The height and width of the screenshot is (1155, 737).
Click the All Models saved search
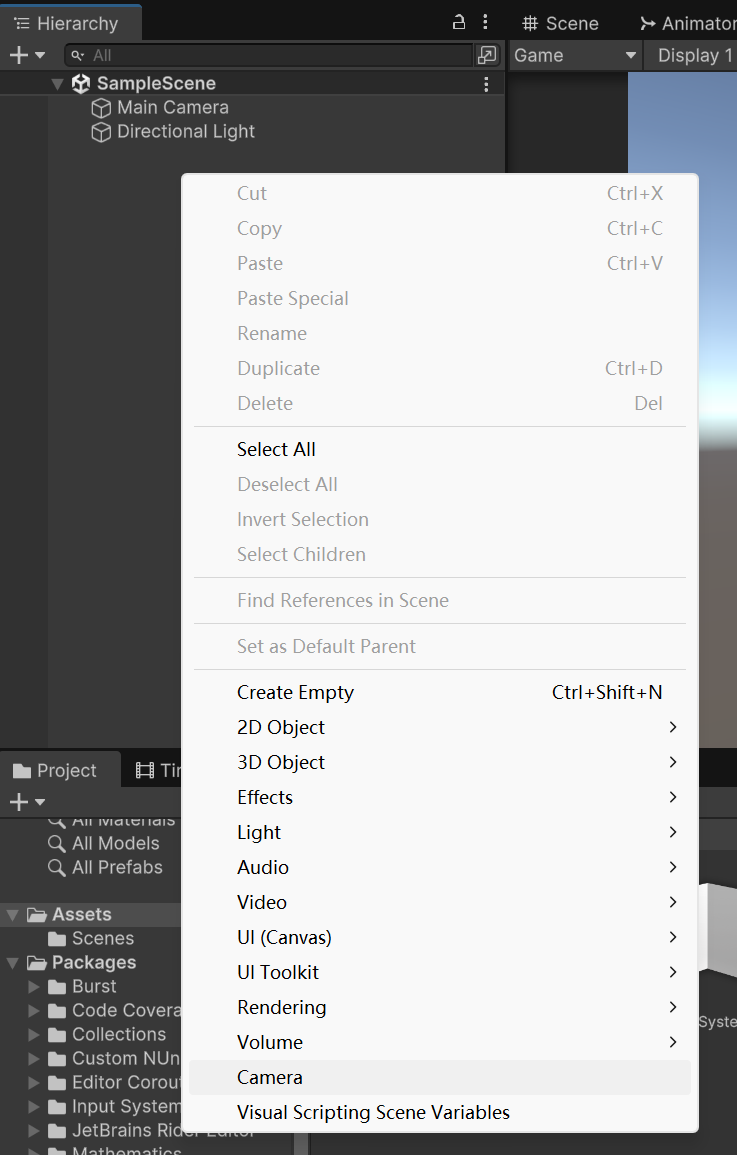tap(115, 843)
